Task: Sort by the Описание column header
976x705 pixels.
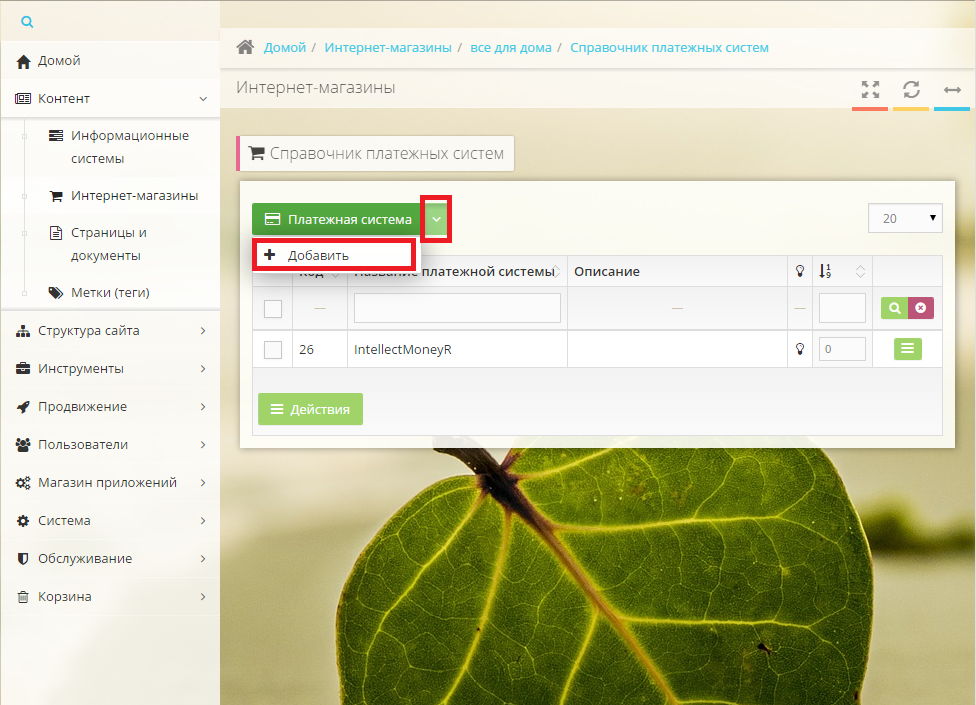Action: [607, 271]
